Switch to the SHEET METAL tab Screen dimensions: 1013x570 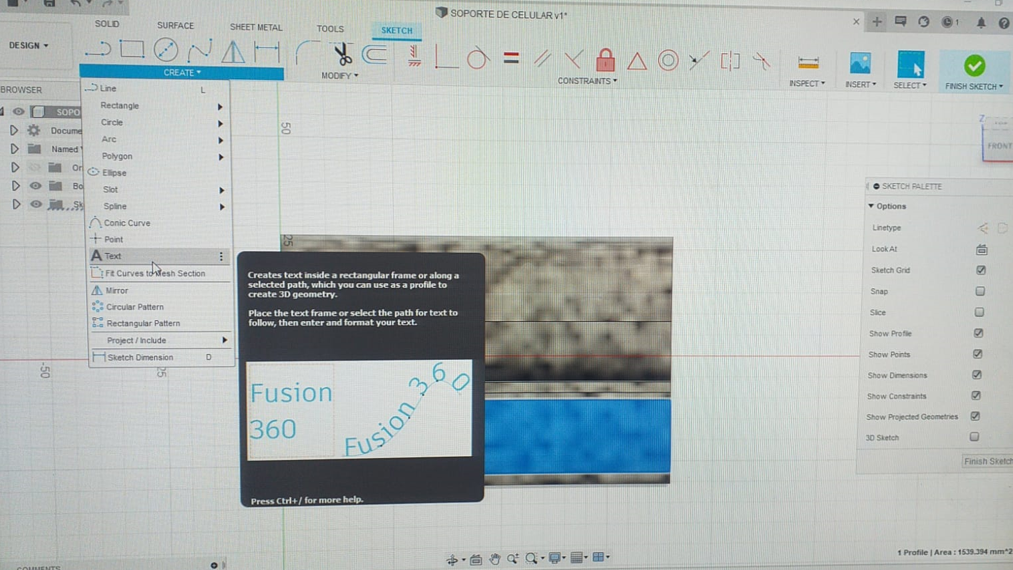coord(256,27)
